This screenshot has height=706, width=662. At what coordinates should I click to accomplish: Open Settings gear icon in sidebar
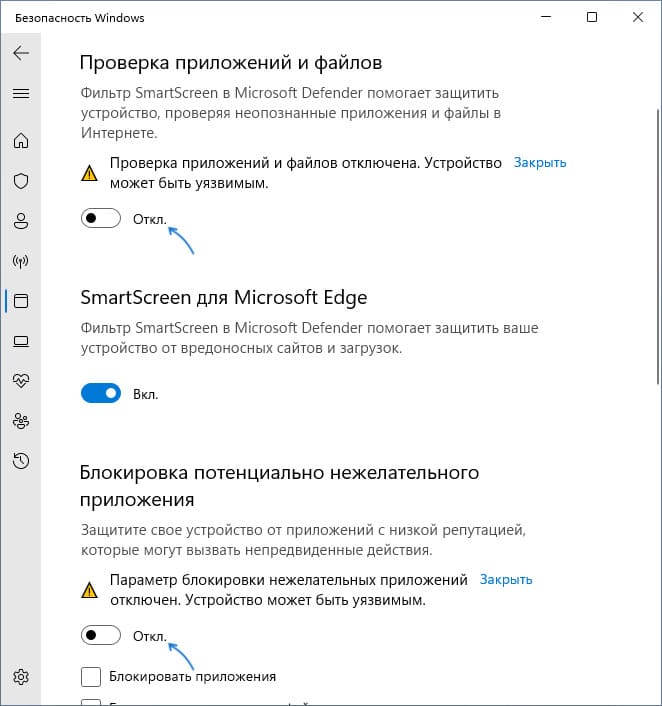point(21,676)
